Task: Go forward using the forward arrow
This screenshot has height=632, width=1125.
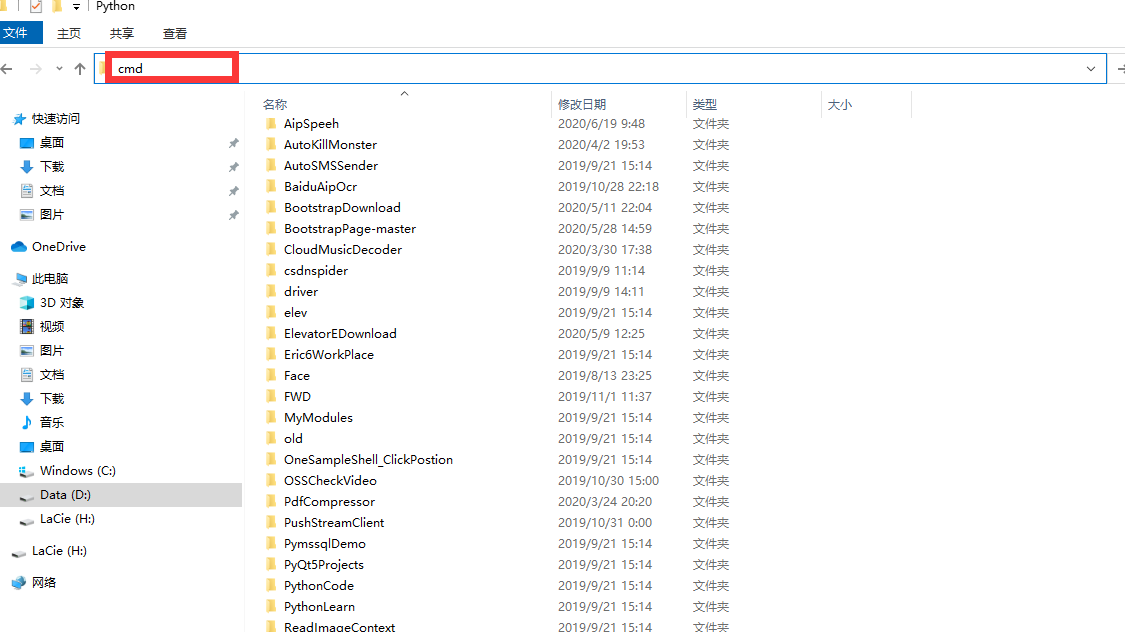Action: click(35, 69)
